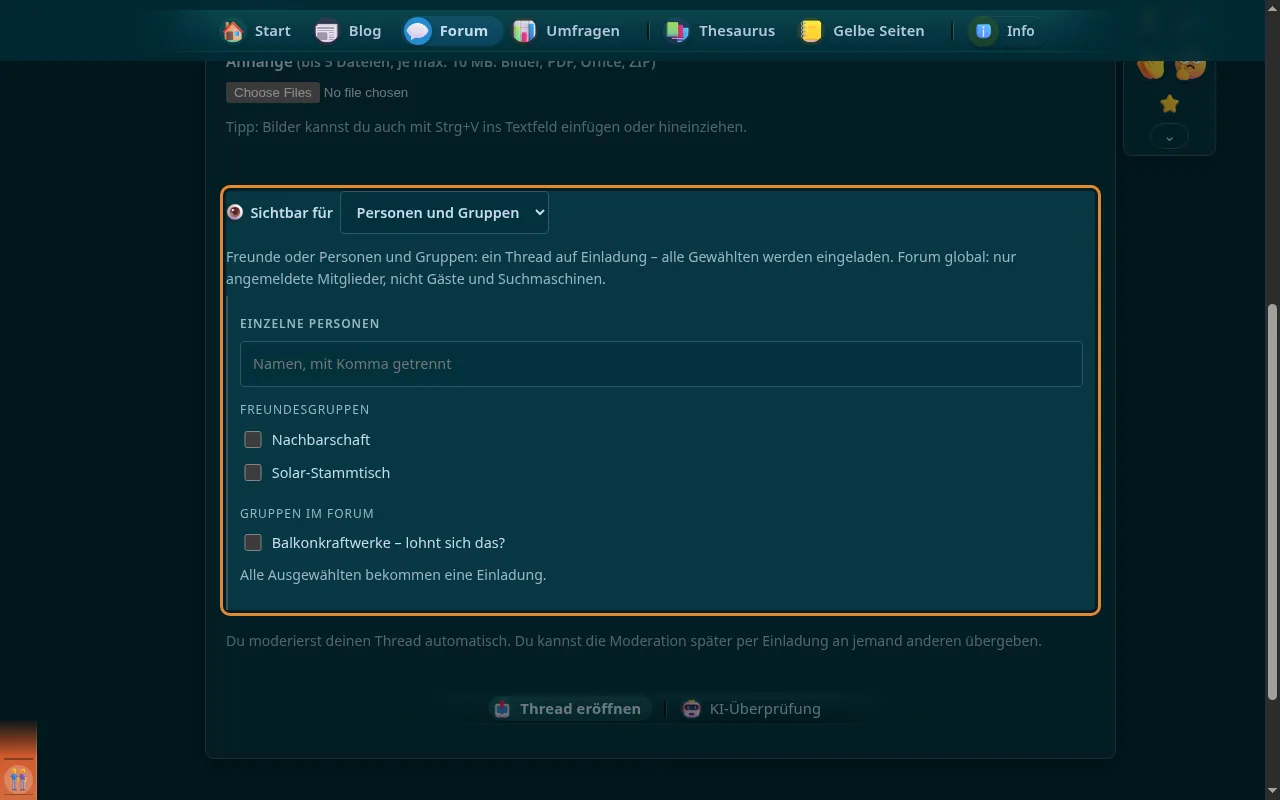Click the FREUNDESGRUPPEN heading
This screenshot has width=1280, height=800.
pyautogui.click(x=305, y=410)
